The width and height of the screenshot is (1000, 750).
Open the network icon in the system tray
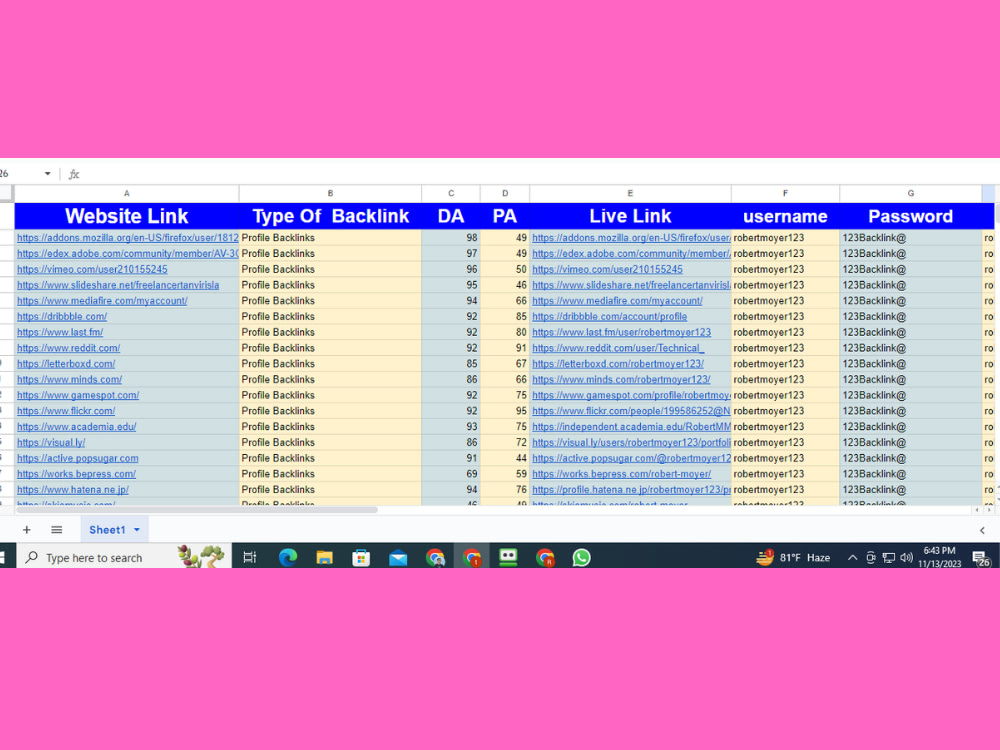click(x=888, y=558)
